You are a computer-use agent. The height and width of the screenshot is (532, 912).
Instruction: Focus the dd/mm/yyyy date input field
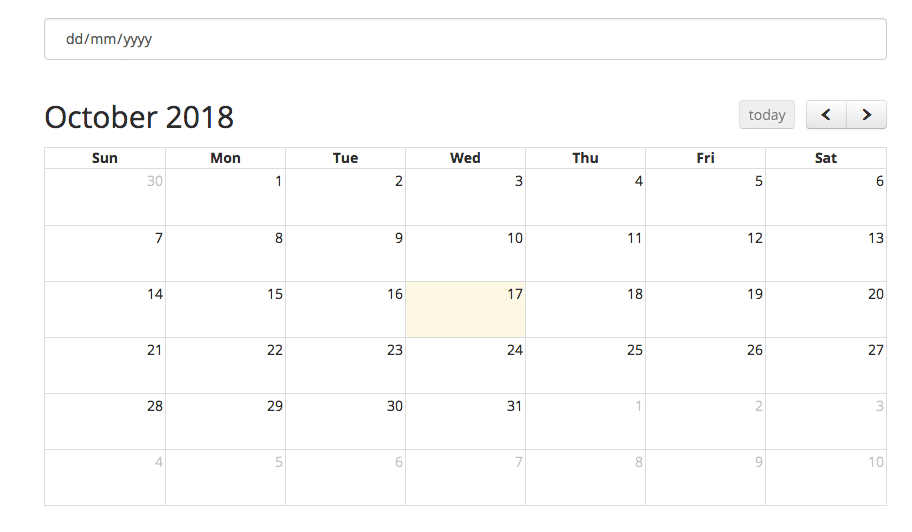click(x=465, y=39)
